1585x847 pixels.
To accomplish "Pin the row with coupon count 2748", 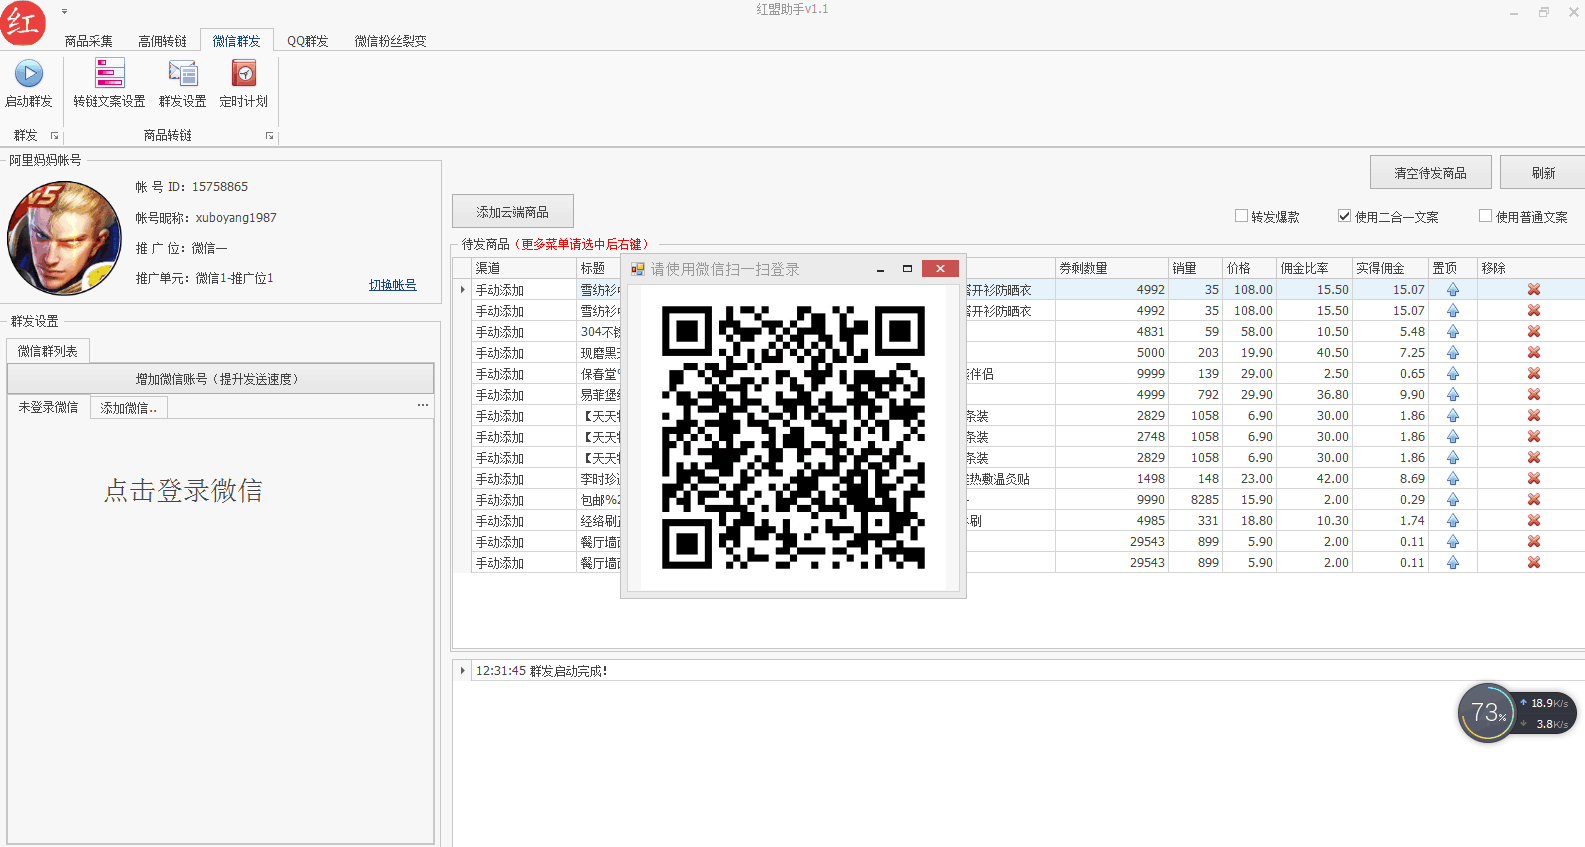I will [1453, 437].
